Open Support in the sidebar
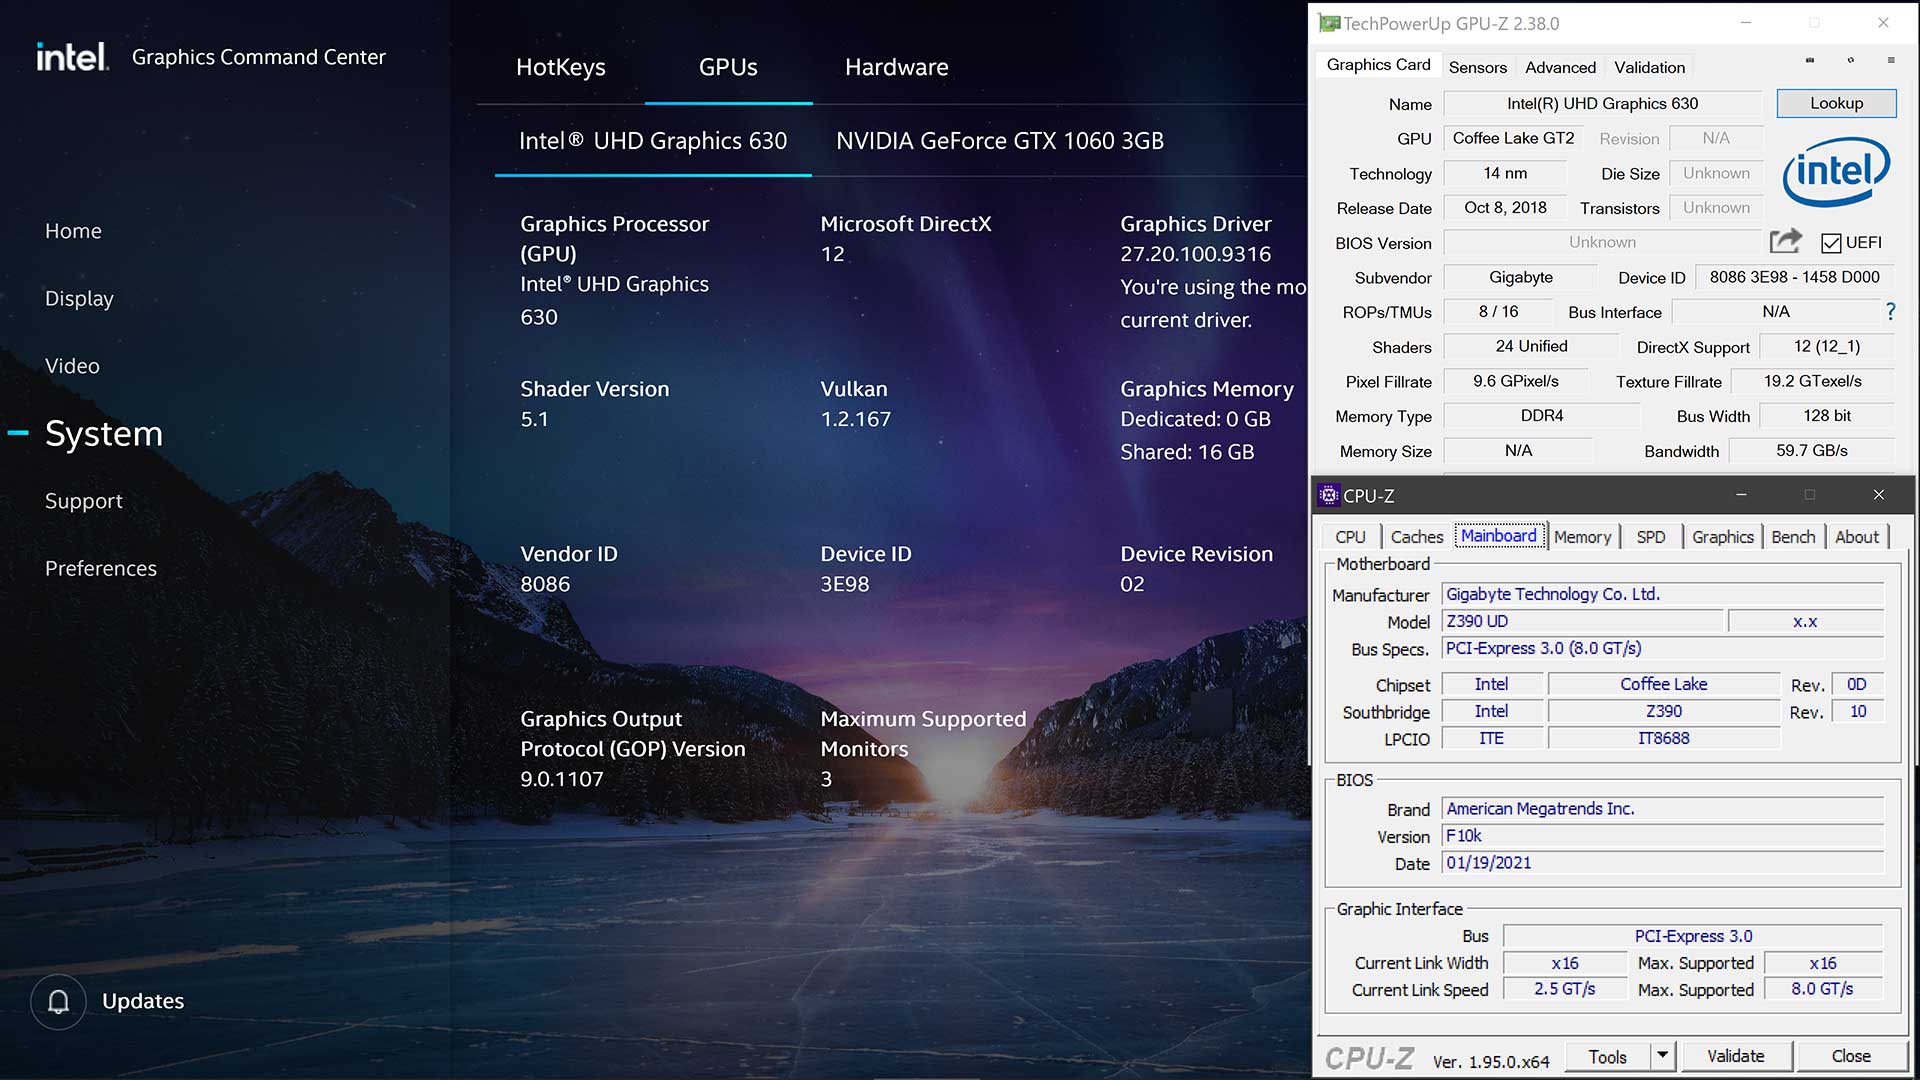 coord(84,501)
